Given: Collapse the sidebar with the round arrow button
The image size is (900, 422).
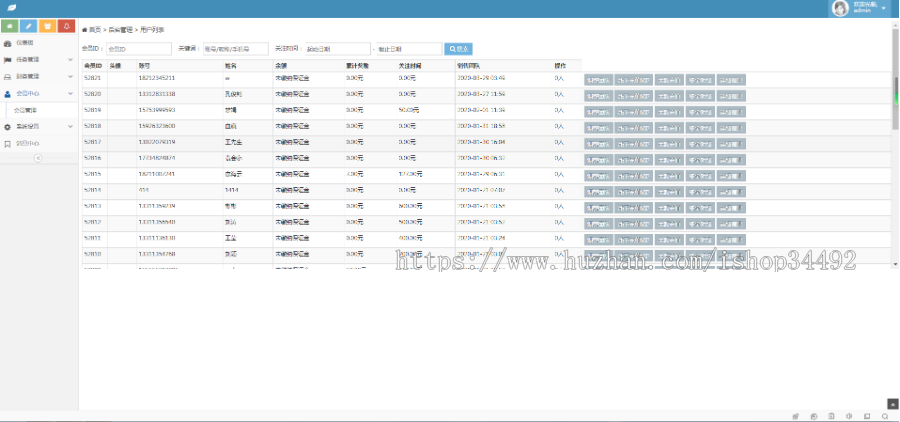Looking at the screenshot, I should tap(38, 158).
